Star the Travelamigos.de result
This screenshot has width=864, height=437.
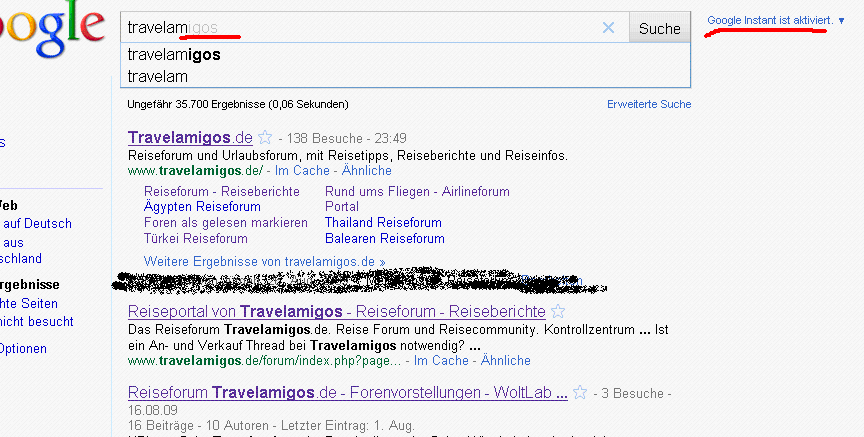pos(265,138)
